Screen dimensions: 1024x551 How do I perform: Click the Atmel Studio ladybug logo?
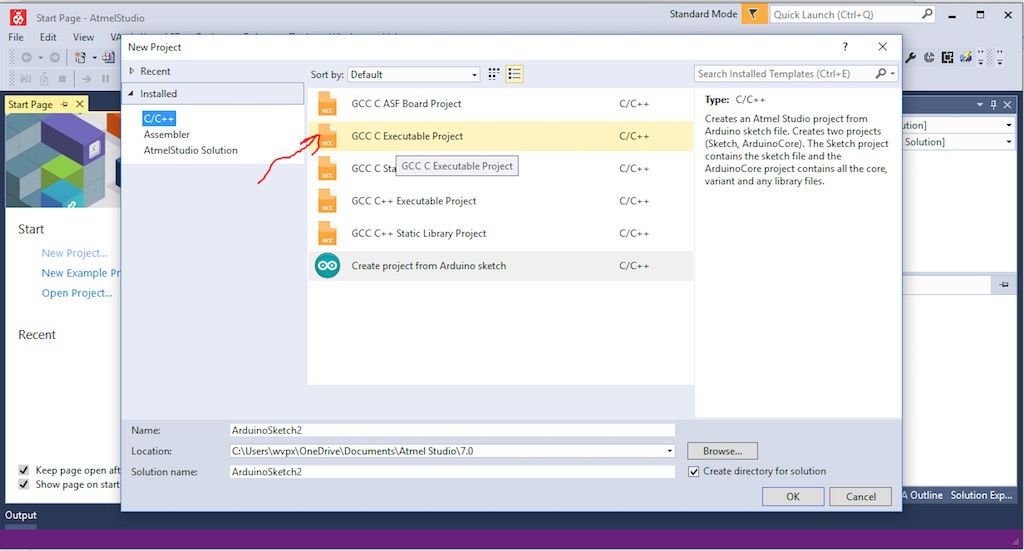click(18, 17)
